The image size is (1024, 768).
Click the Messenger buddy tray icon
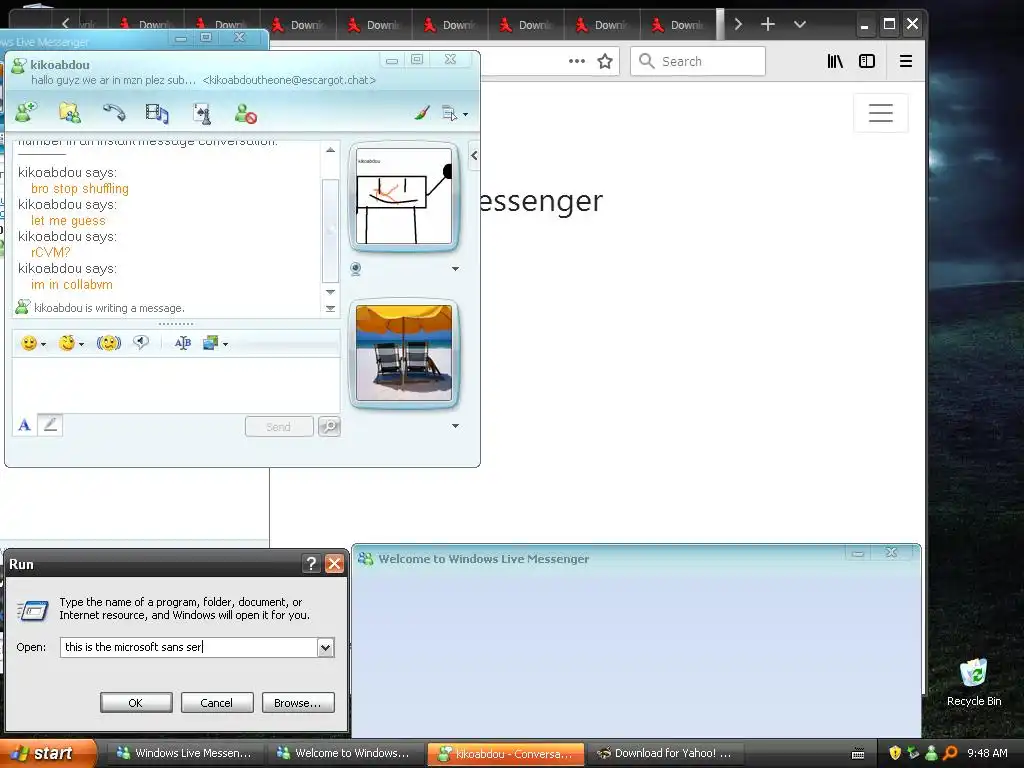point(932,753)
